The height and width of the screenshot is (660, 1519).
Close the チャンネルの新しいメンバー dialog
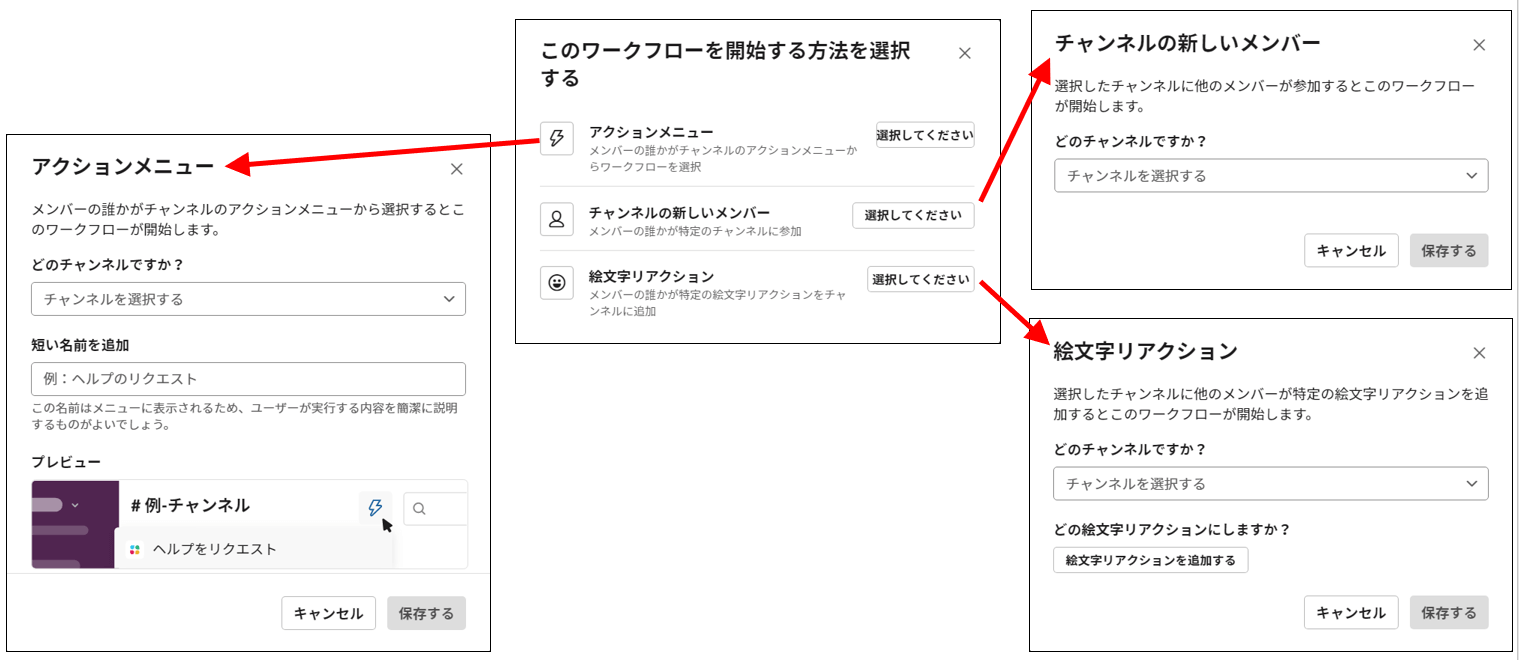pos(1480,45)
